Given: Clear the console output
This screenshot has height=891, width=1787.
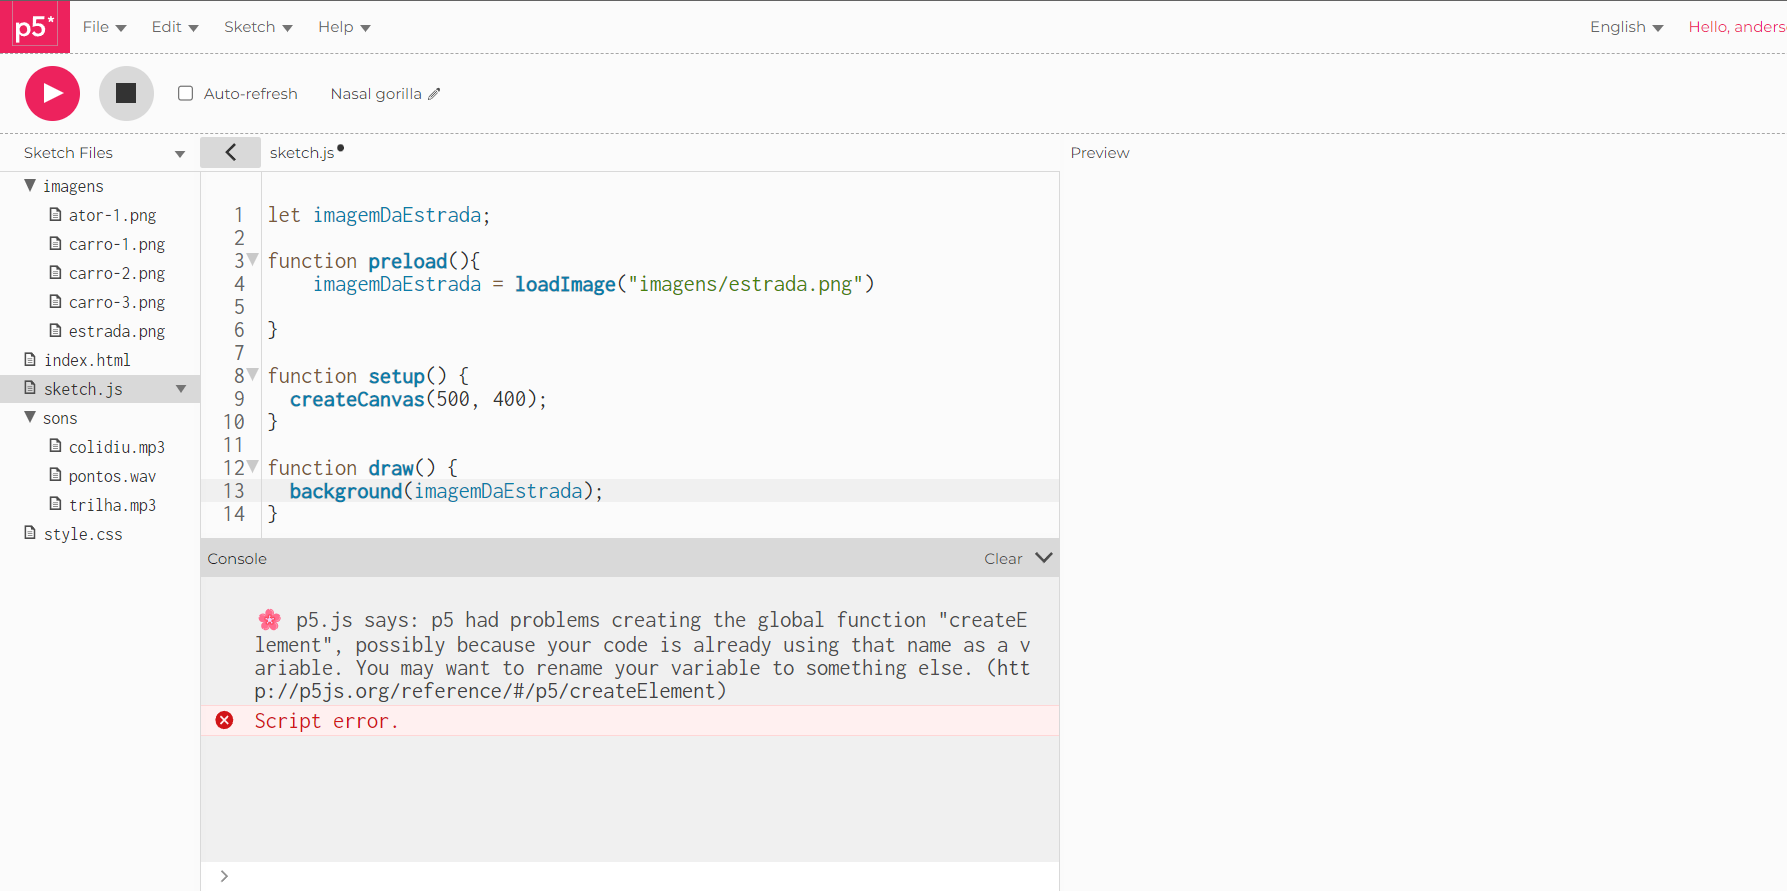Looking at the screenshot, I should (x=1003, y=559).
